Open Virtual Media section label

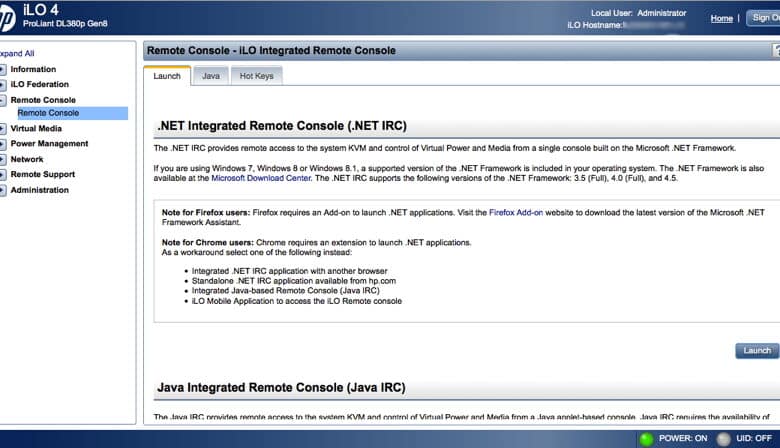pyautogui.click(x=36, y=129)
